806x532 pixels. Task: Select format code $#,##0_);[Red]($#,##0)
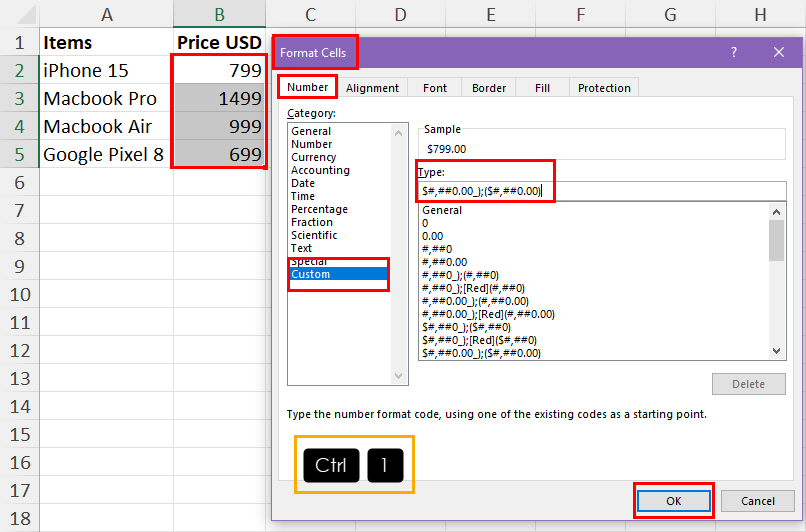[479, 340]
